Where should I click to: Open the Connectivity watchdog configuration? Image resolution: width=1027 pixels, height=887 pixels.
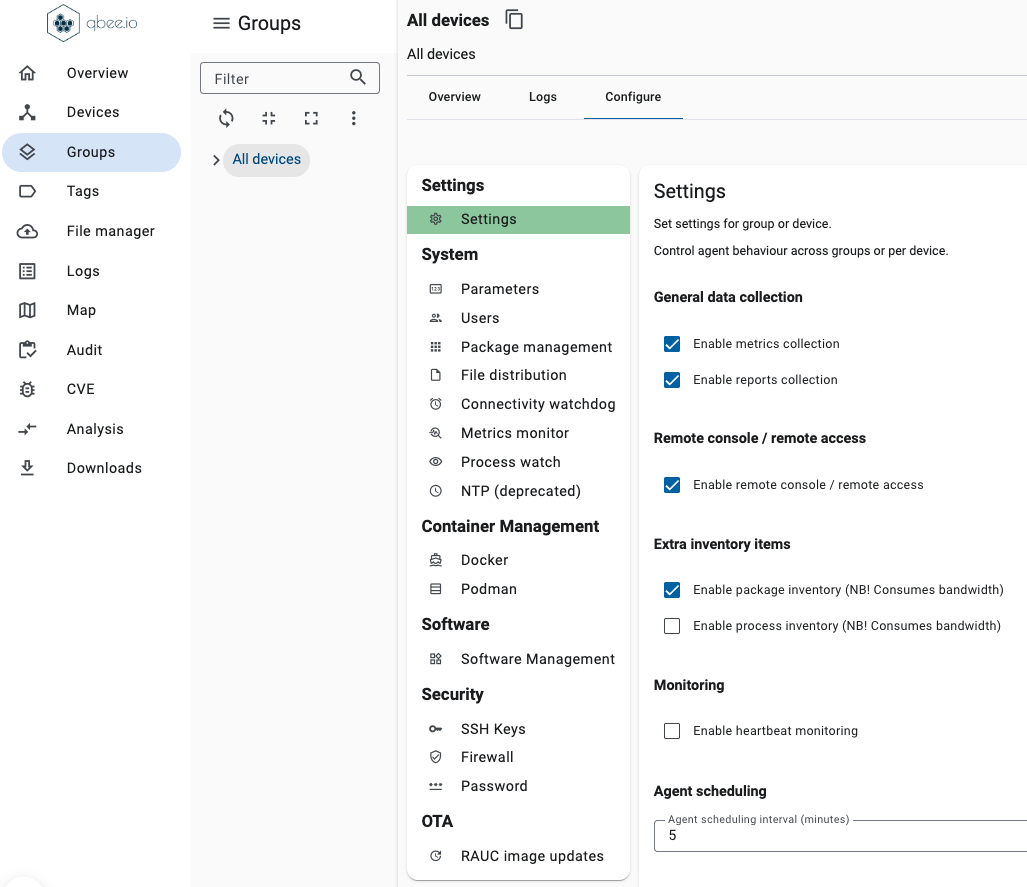(538, 404)
